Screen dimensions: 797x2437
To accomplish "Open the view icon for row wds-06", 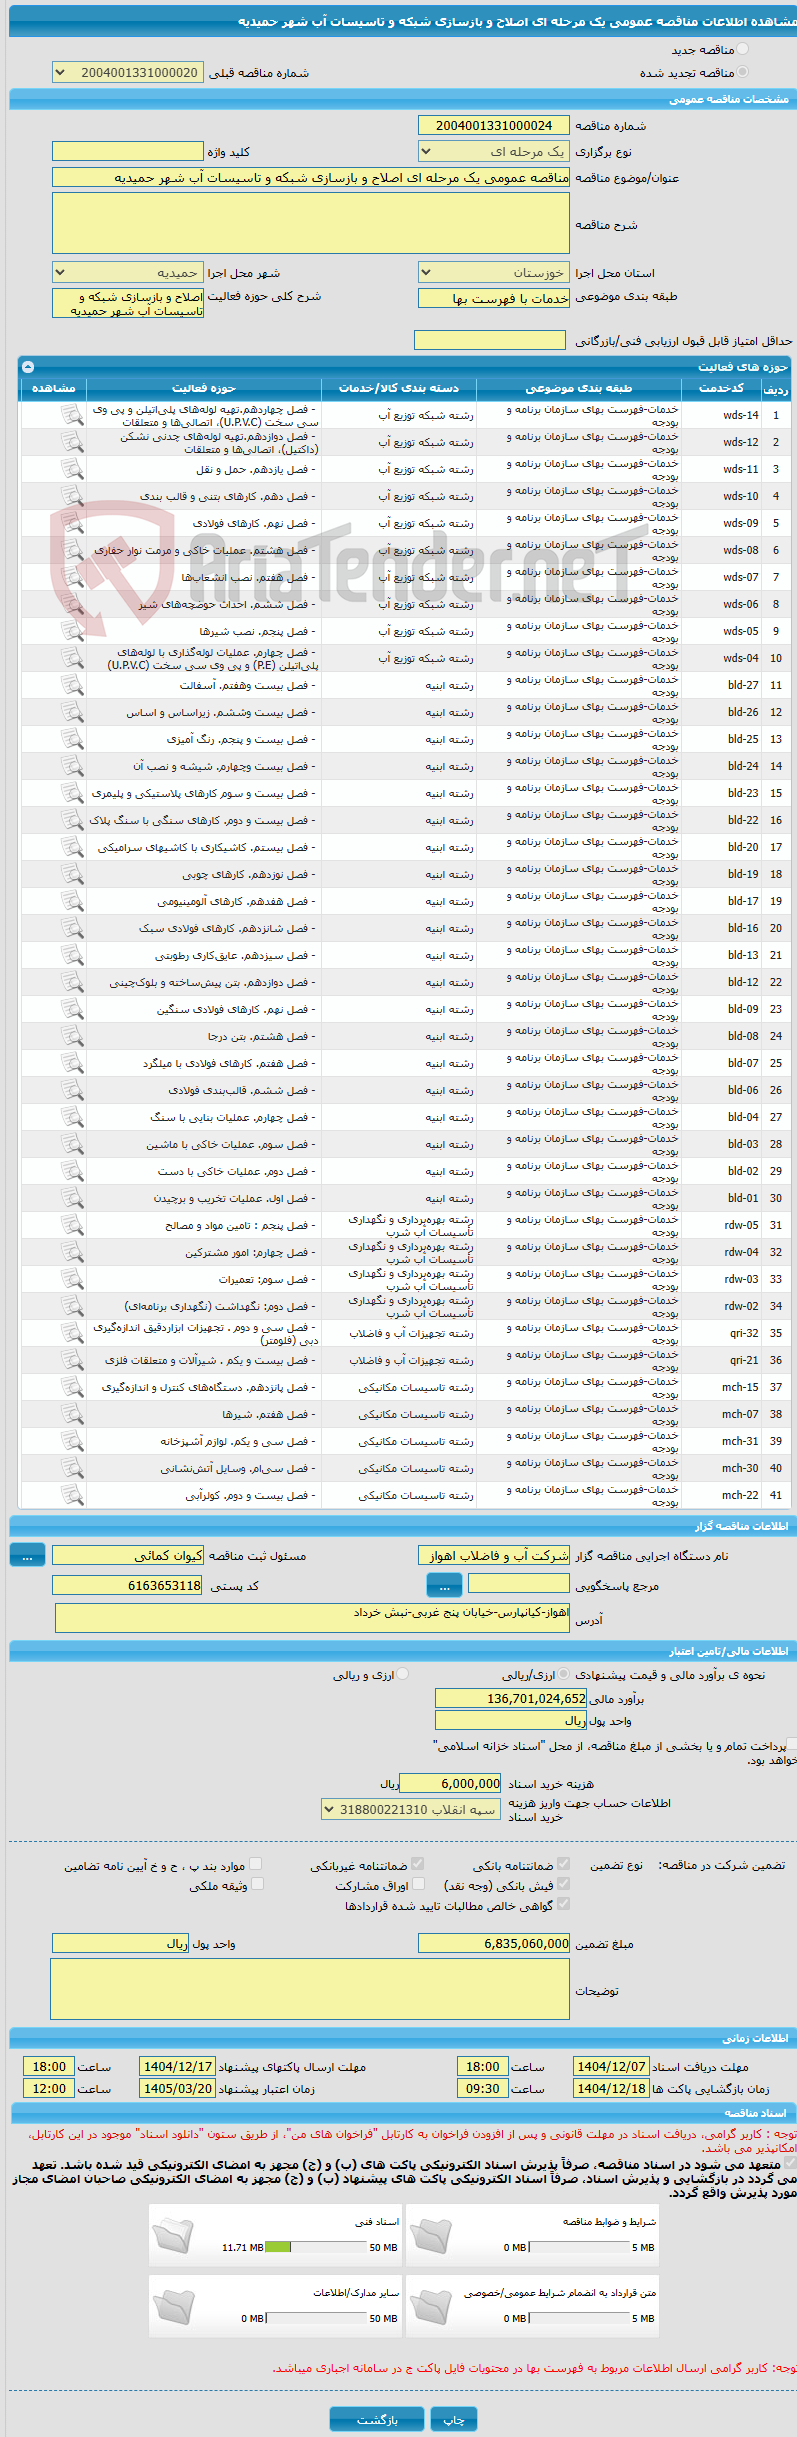I will tap(72, 604).
